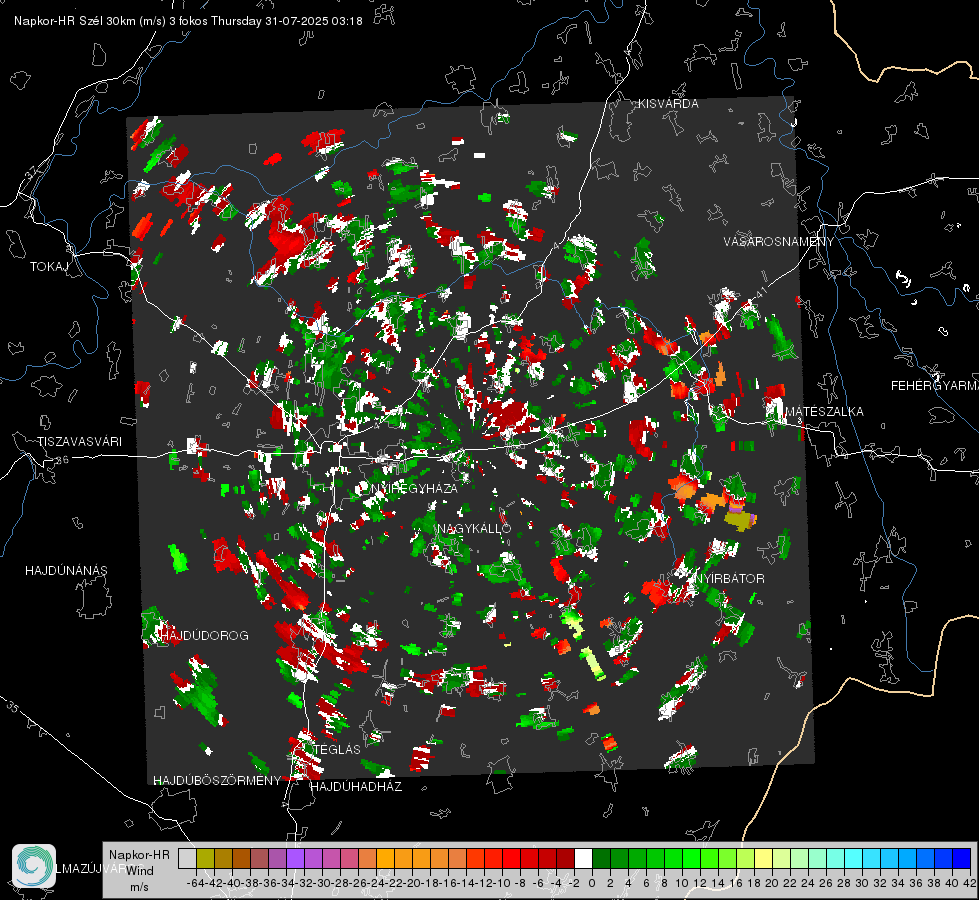The height and width of the screenshot is (900, 979).
Task: Click the NYÍREGYHÁZA city label
Action: 414,488
